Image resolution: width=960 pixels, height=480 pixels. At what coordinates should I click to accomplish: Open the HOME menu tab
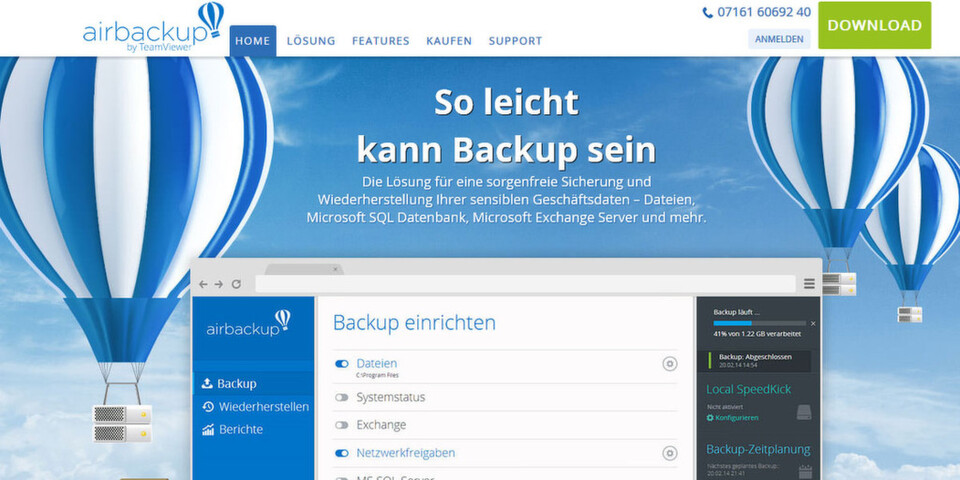tap(253, 41)
